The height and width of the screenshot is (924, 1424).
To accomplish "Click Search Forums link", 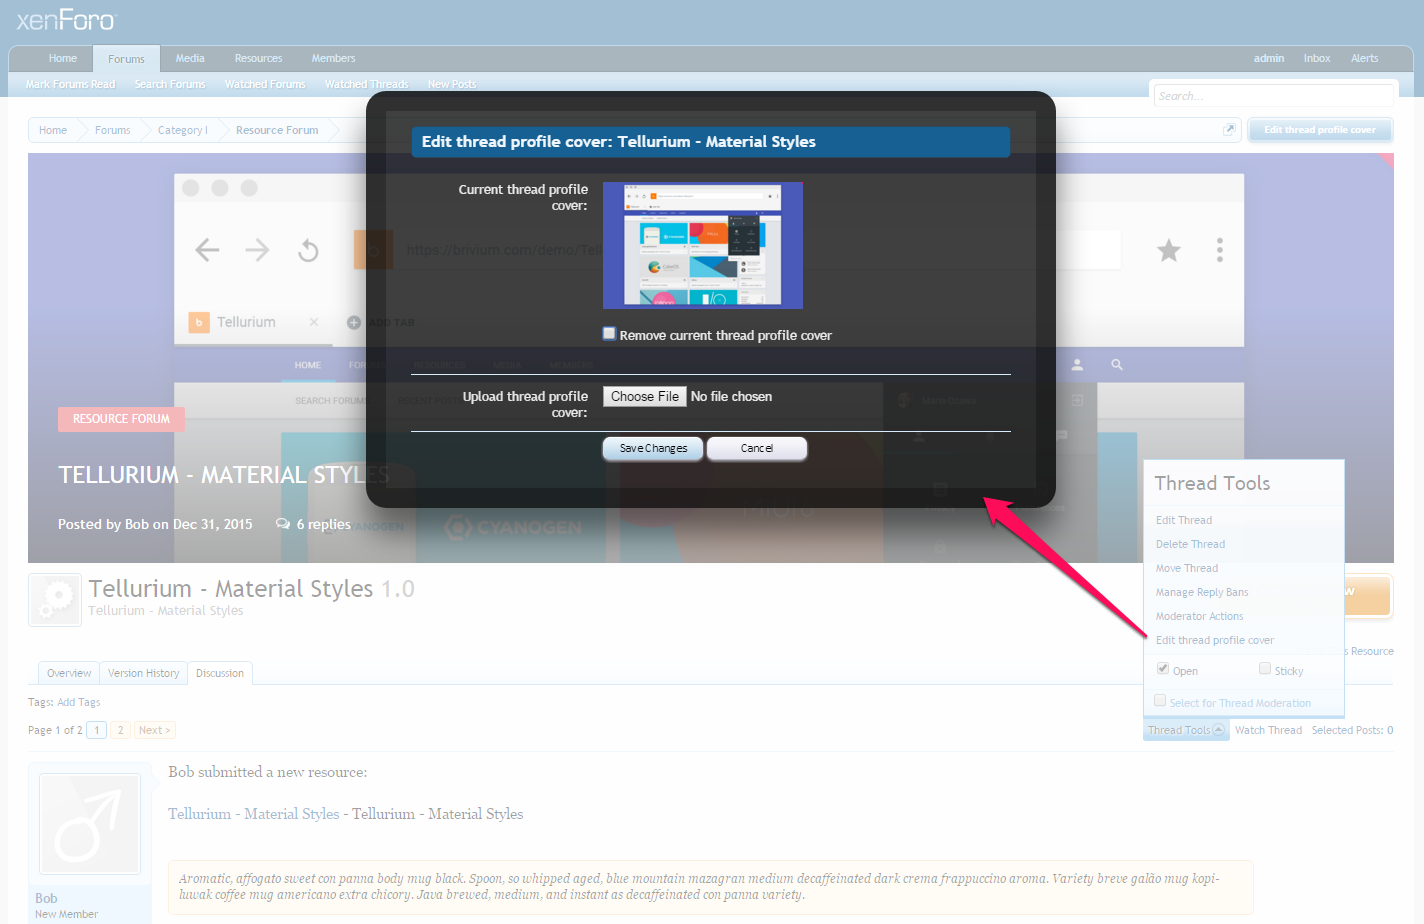I will [170, 84].
